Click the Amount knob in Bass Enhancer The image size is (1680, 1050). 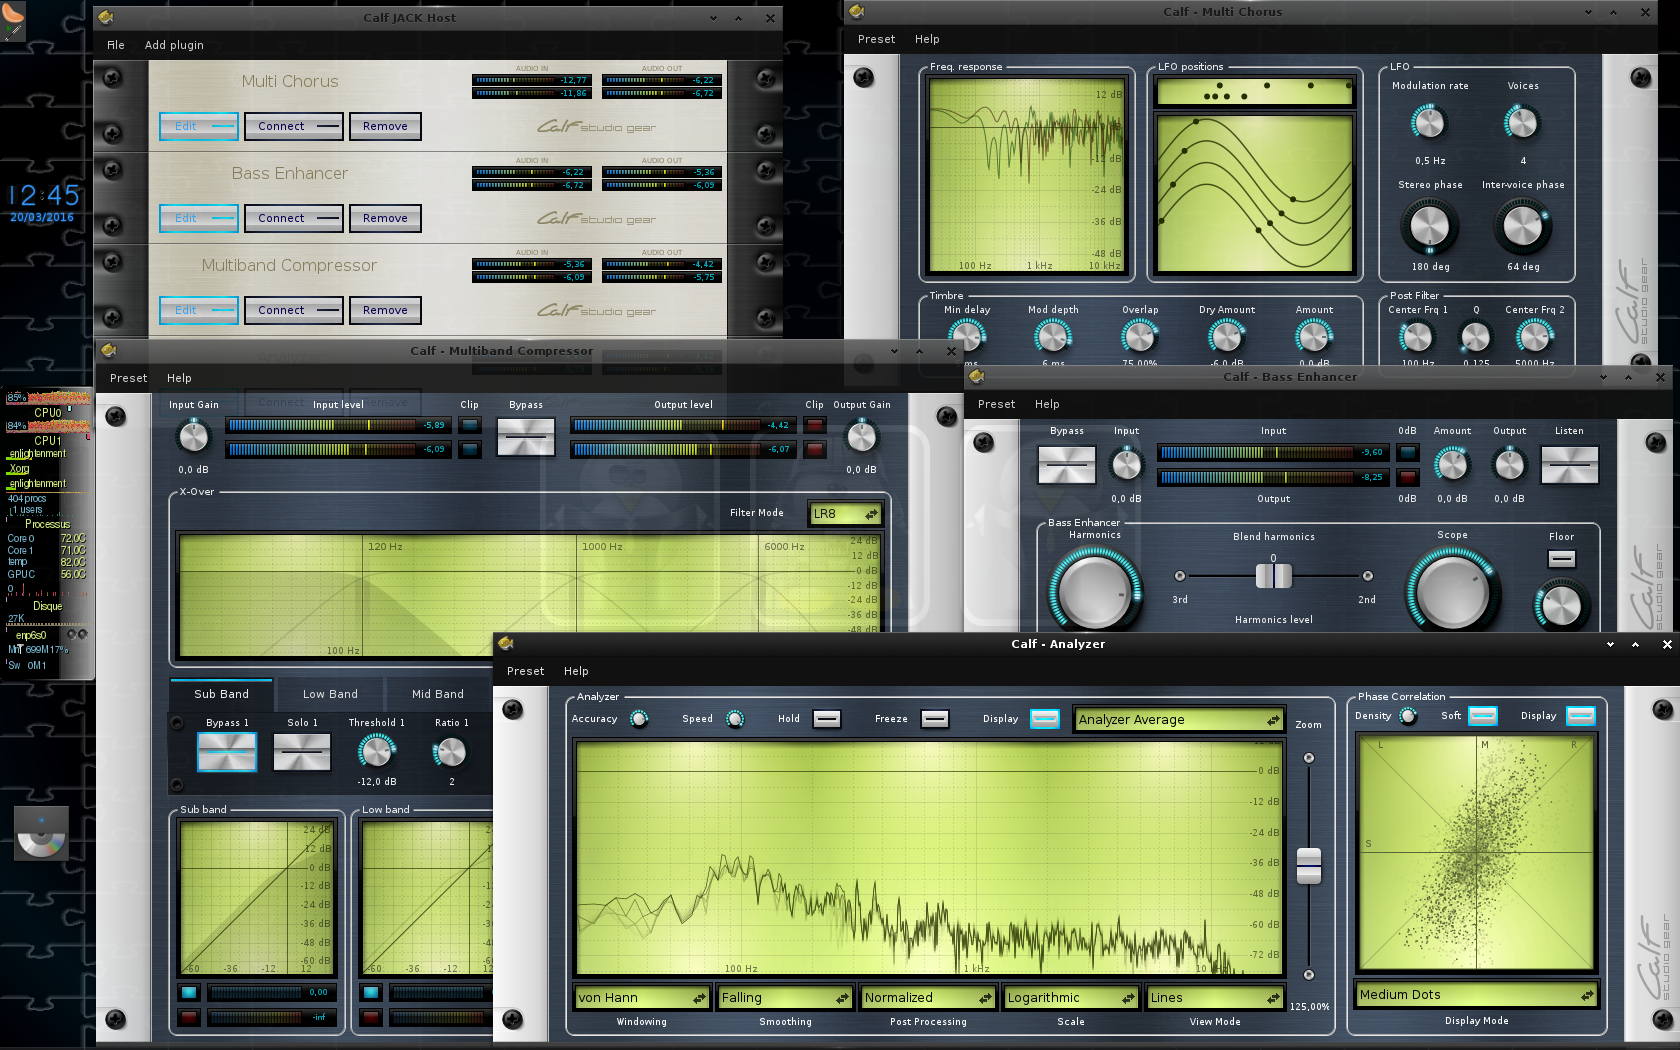click(x=1451, y=464)
